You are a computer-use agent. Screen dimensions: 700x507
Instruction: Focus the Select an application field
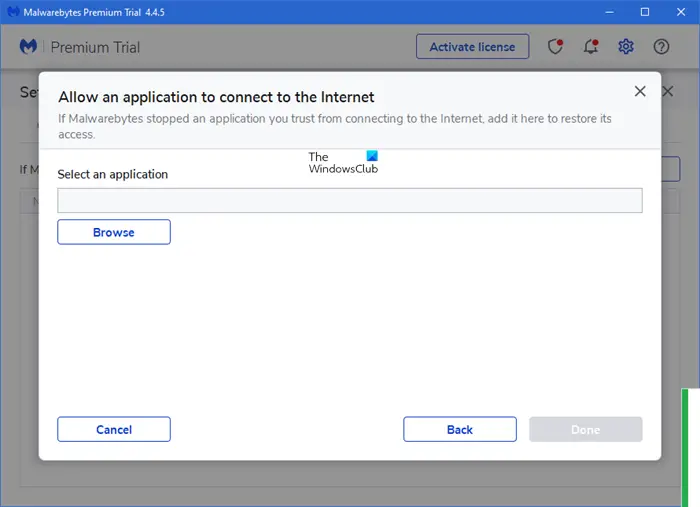[x=350, y=200]
